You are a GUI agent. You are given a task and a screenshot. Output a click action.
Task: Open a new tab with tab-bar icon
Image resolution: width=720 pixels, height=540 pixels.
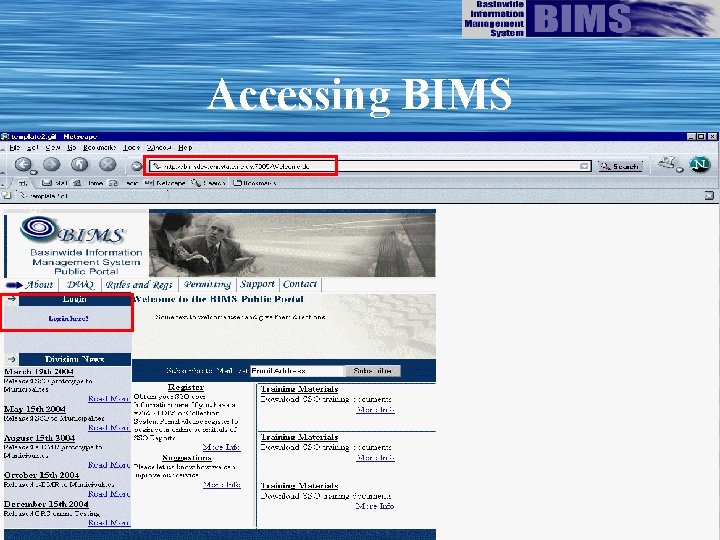click(x=6, y=196)
